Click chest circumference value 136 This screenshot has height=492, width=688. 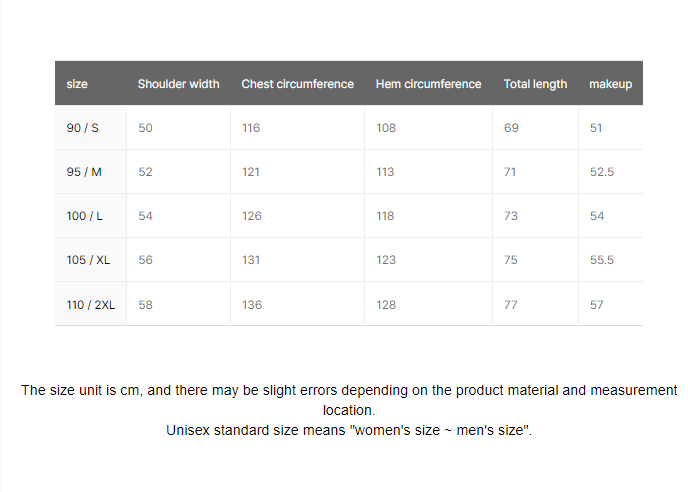pyautogui.click(x=252, y=304)
